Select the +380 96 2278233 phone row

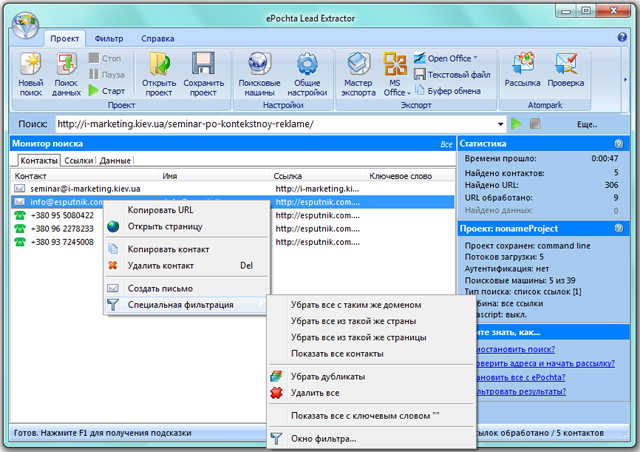pos(55,229)
